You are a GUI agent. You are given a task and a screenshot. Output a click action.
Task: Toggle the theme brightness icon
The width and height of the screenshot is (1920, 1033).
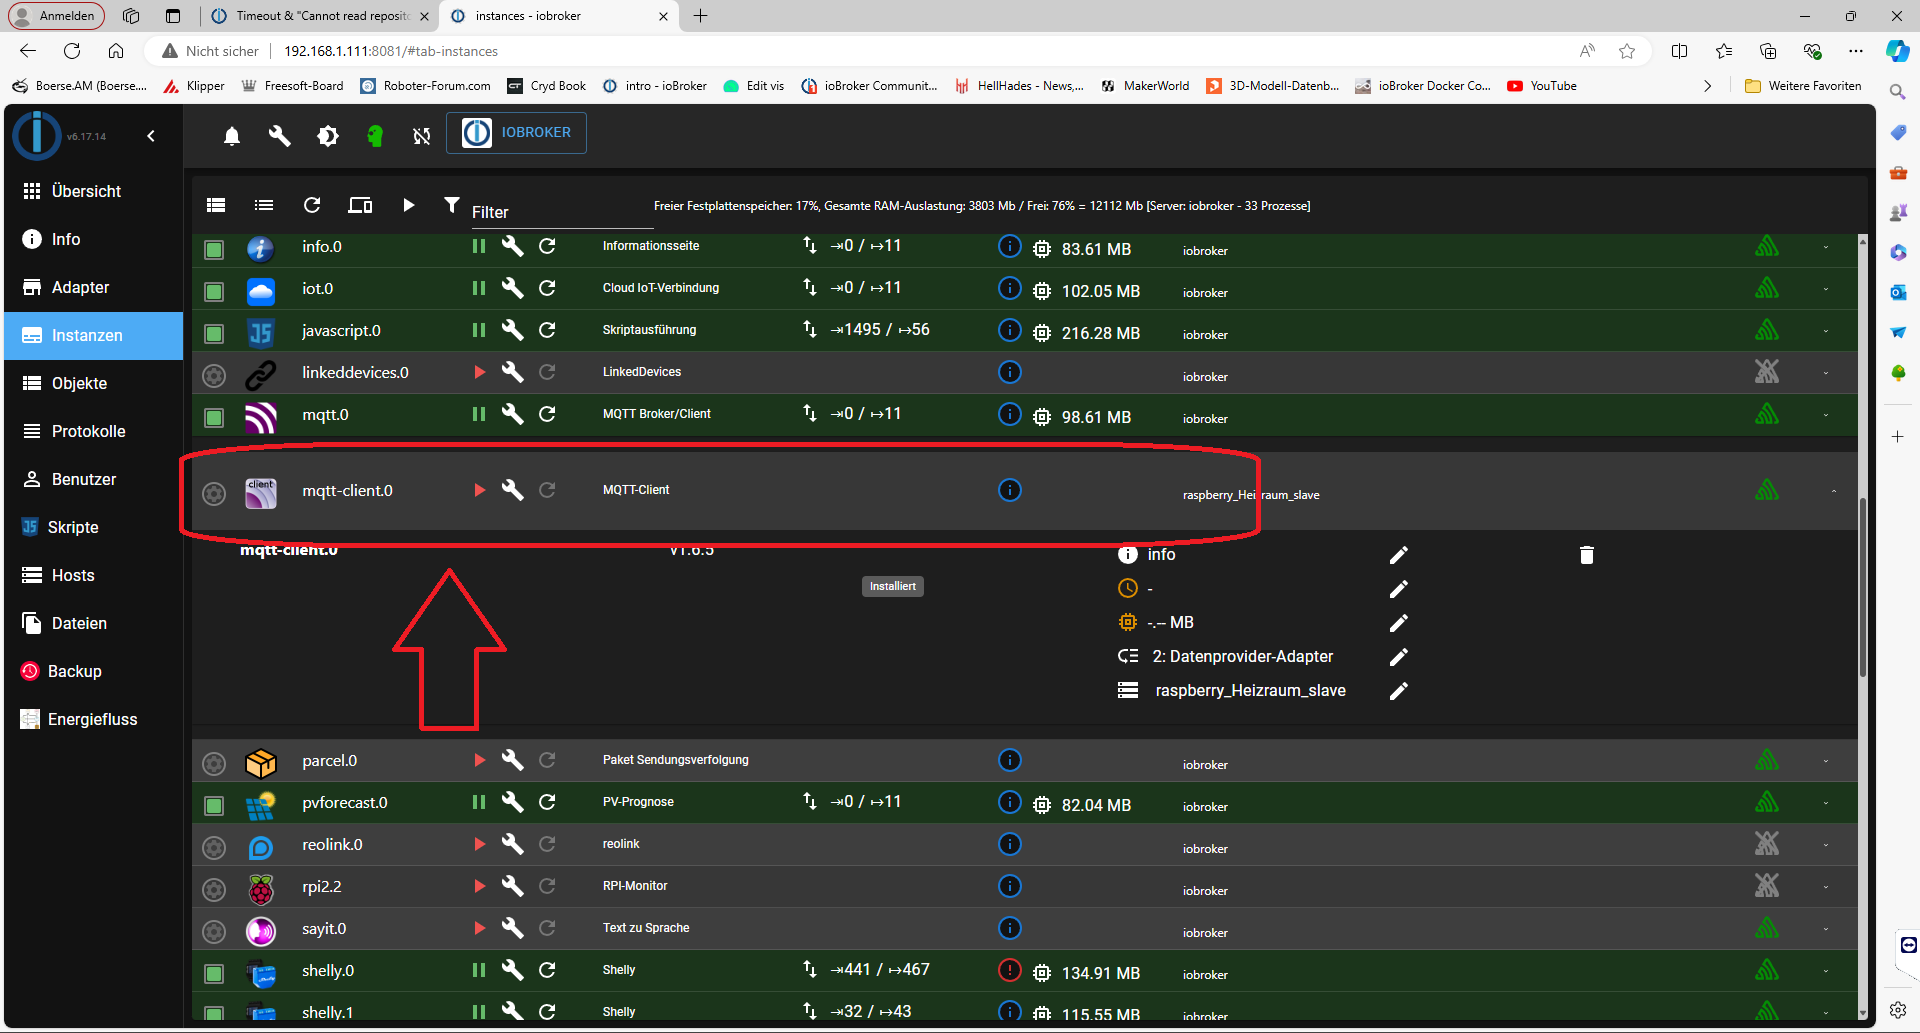point(328,136)
